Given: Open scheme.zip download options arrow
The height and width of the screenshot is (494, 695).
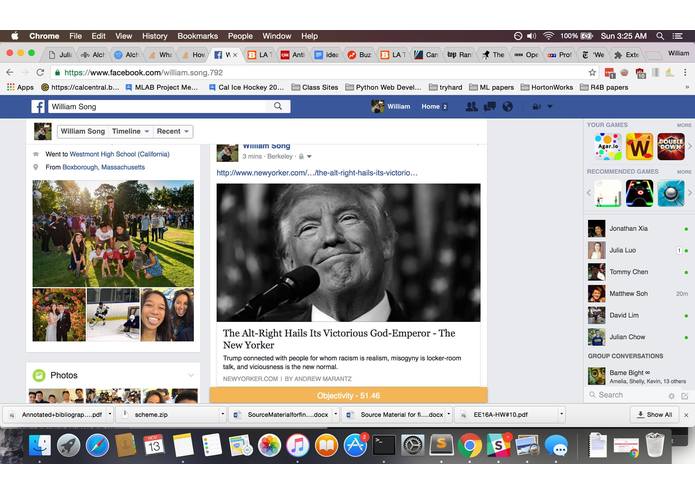Looking at the screenshot, I should click(x=223, y=414).
